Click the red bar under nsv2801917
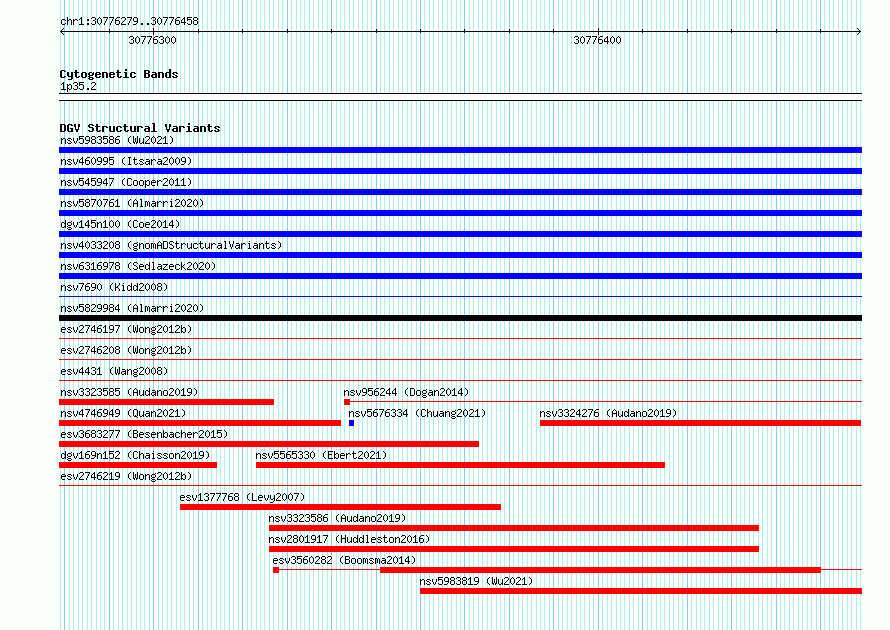The image size is (890, 630). [514, 549]
